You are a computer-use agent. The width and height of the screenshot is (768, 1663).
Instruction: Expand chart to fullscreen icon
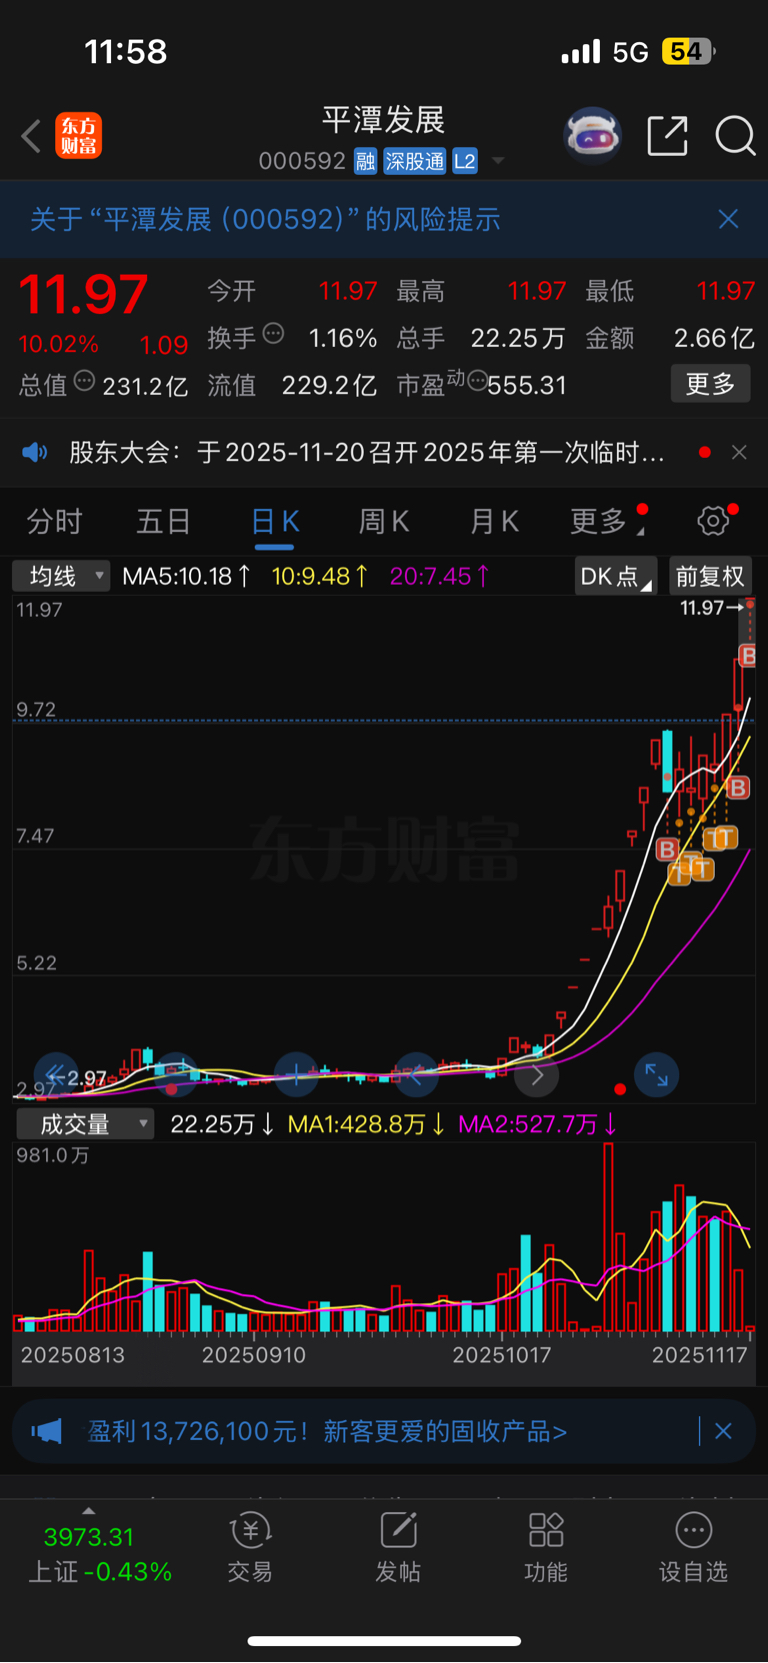[x=656, y=1075]
